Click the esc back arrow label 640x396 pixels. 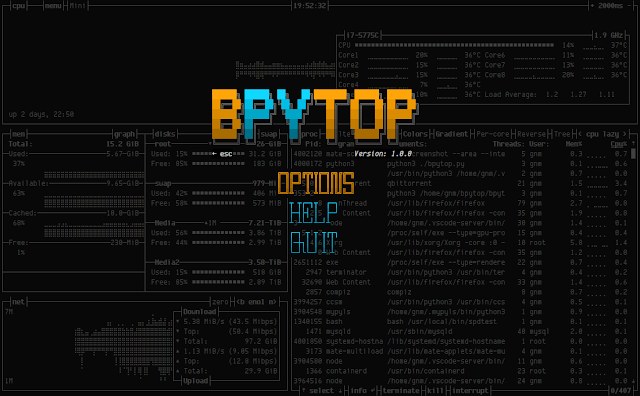pyautogui.click(x=222, y=154)
